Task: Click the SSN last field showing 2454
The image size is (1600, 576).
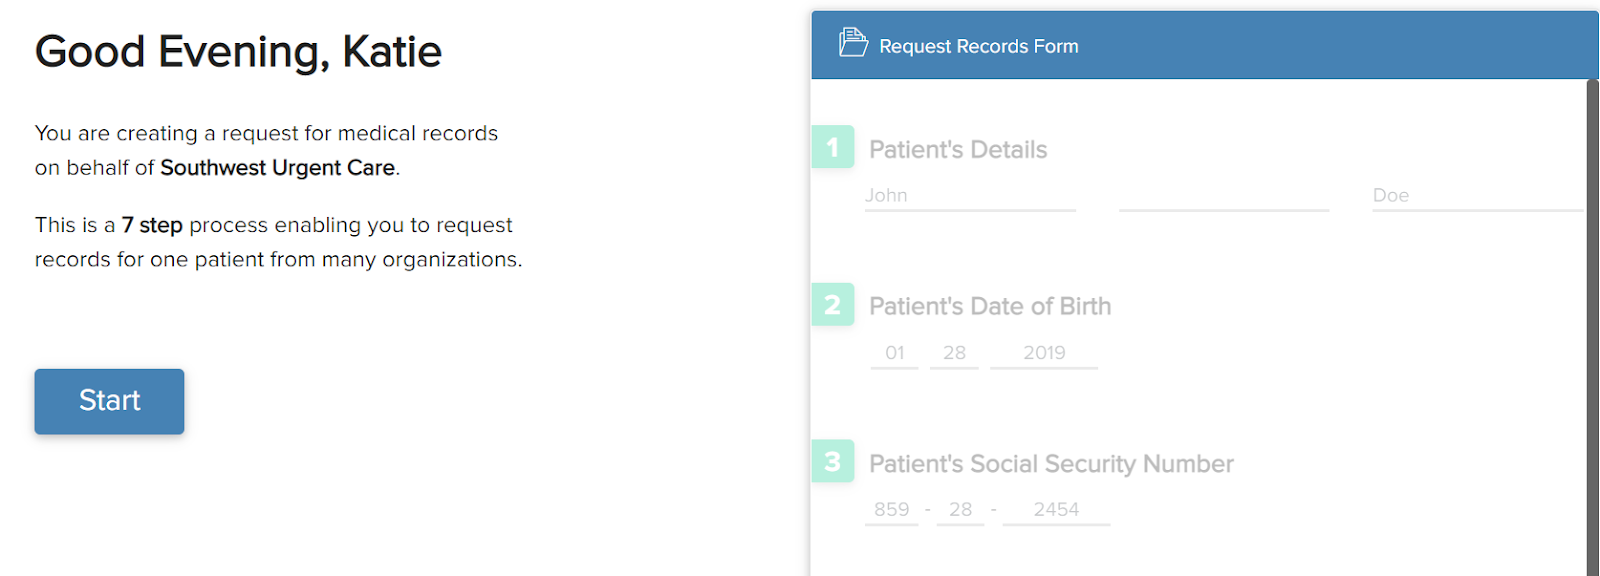Action: pyautogui.click(x=1056, y=510)
